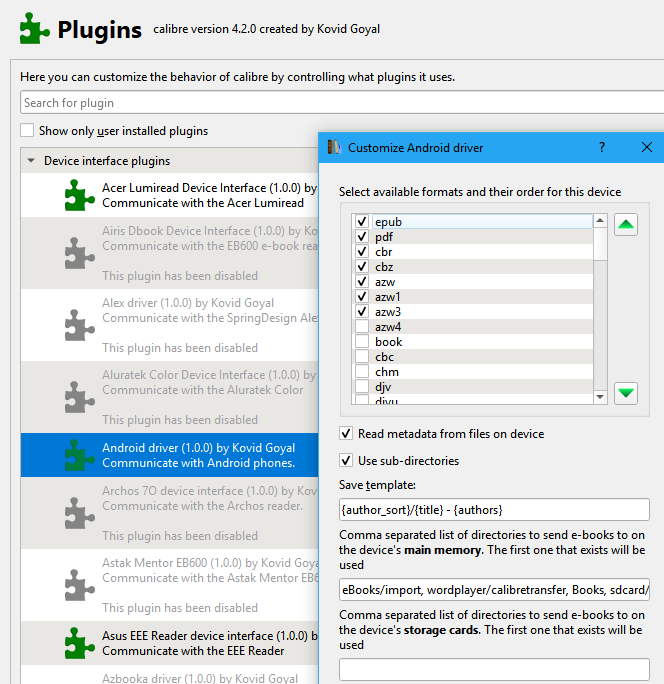Uncheck the azw3 format checkbox
The height and width of the screenshot is (684, 664).
pyautogui.click(x=362, y=311)
